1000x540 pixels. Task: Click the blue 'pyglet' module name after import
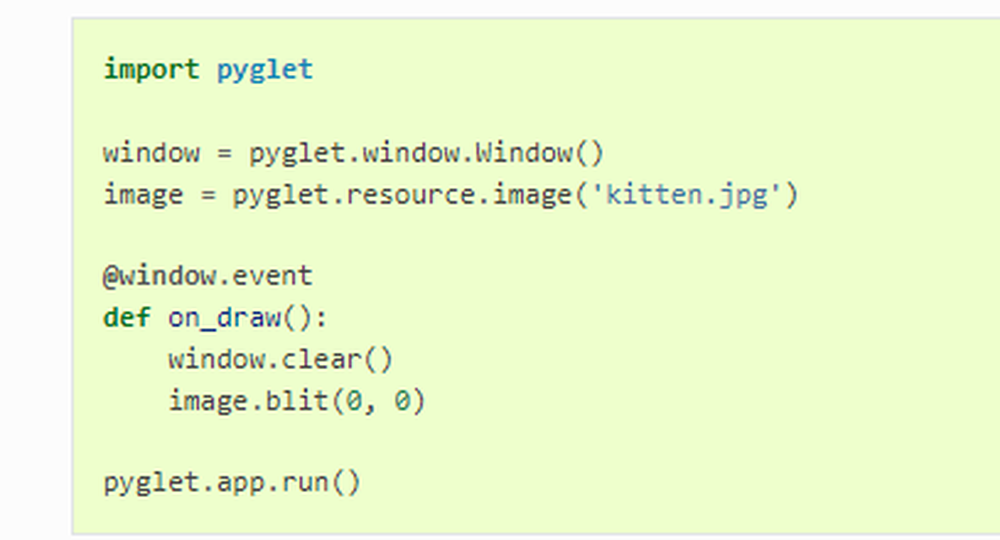pyautogui.click(x=265, y=70)
